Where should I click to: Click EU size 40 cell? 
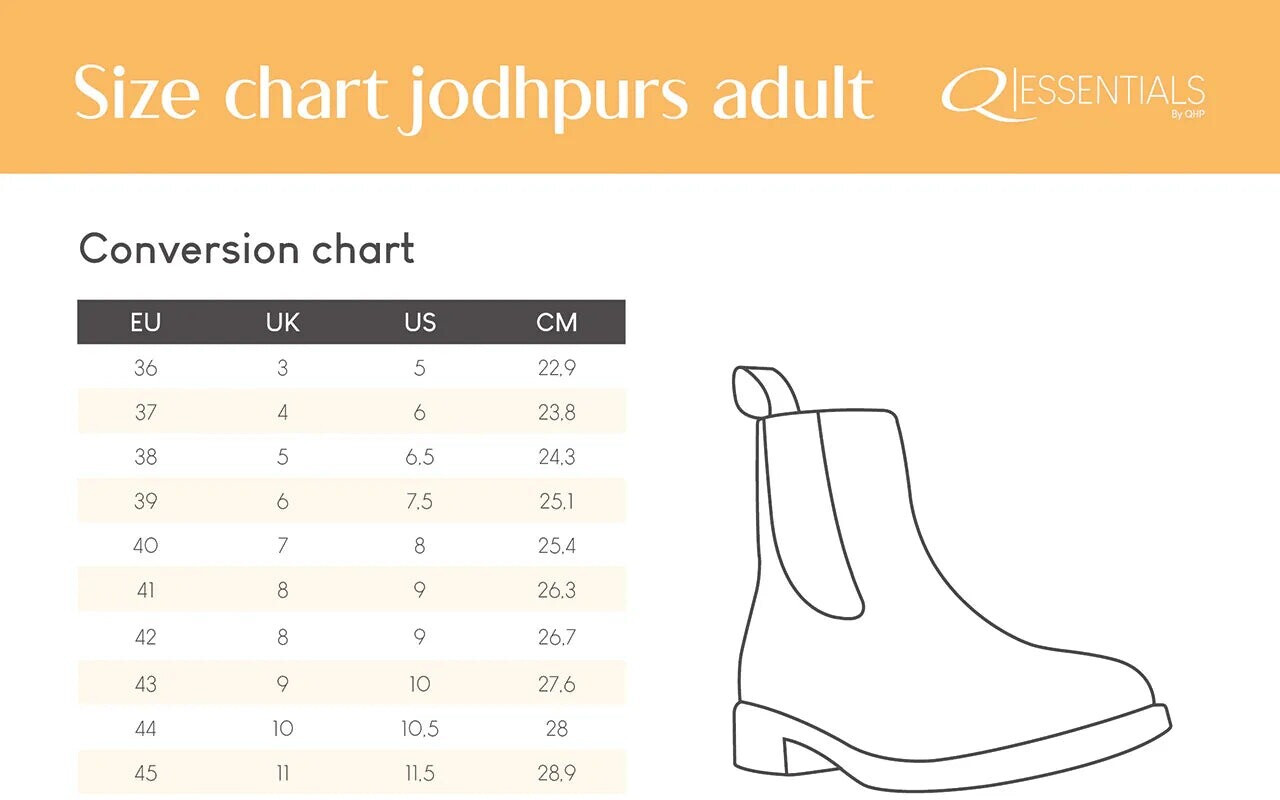[146, 546]
